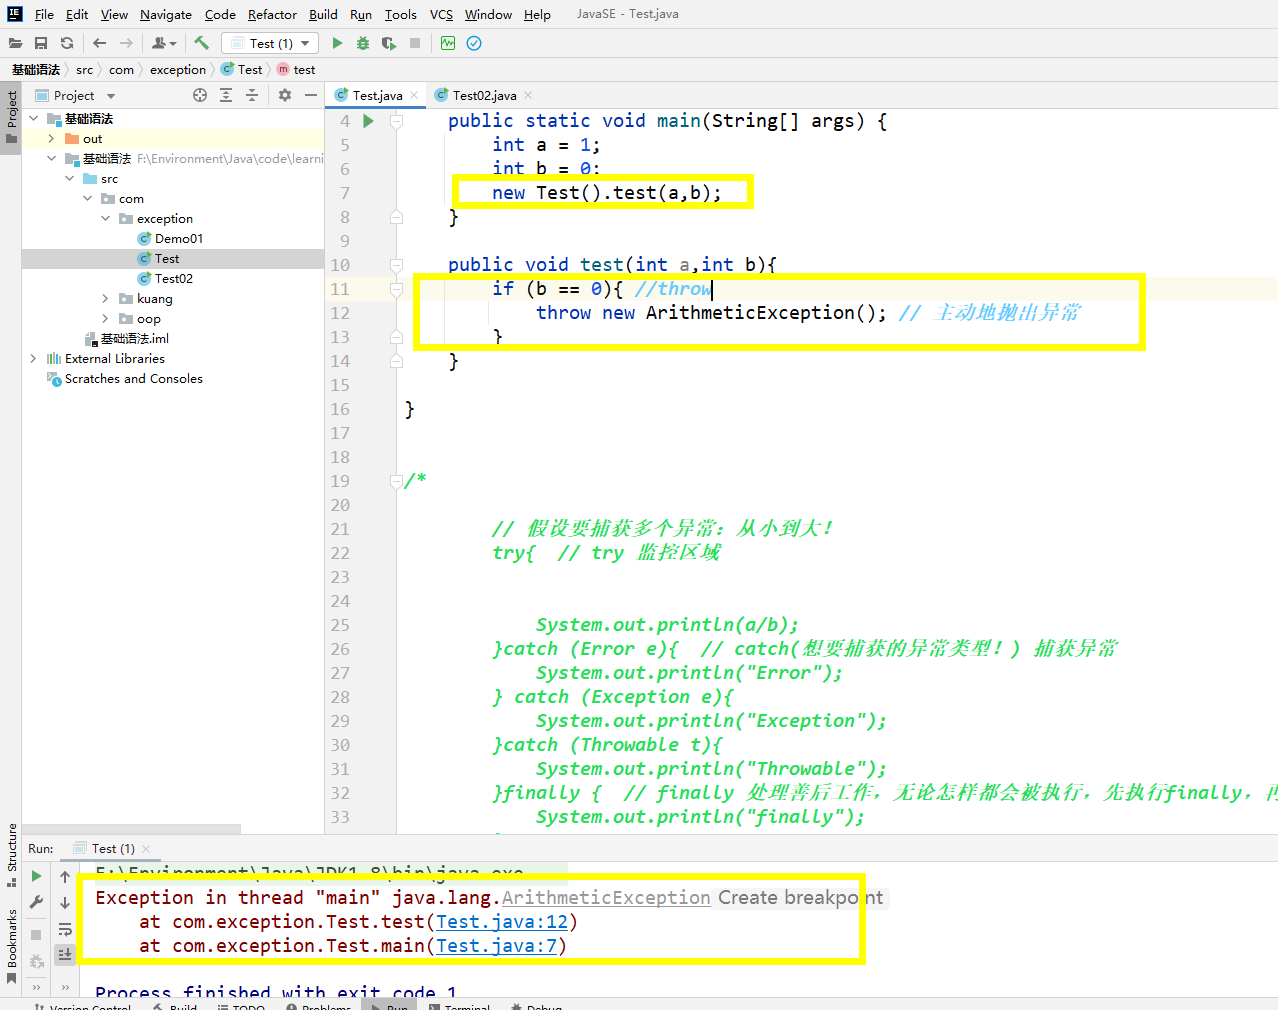1278x1010 pixels.
Task: Click the Save All disk icon
Action: click(41, 43)
